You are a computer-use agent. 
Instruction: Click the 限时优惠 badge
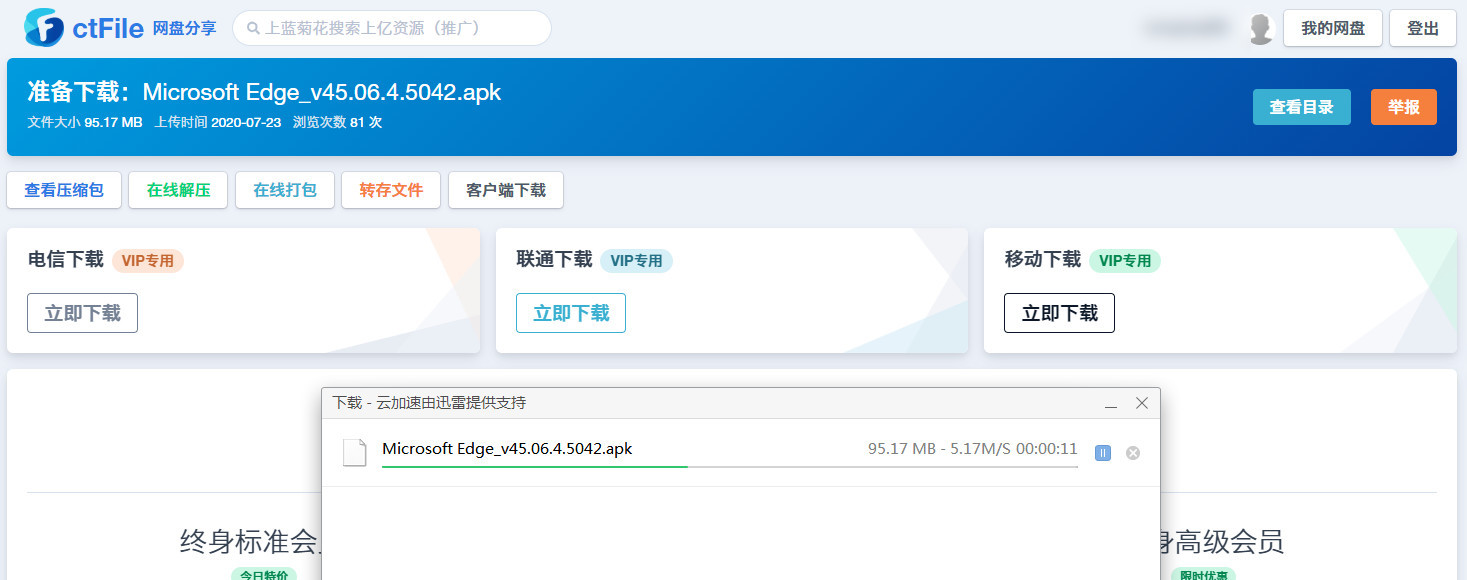point(1204,575)
